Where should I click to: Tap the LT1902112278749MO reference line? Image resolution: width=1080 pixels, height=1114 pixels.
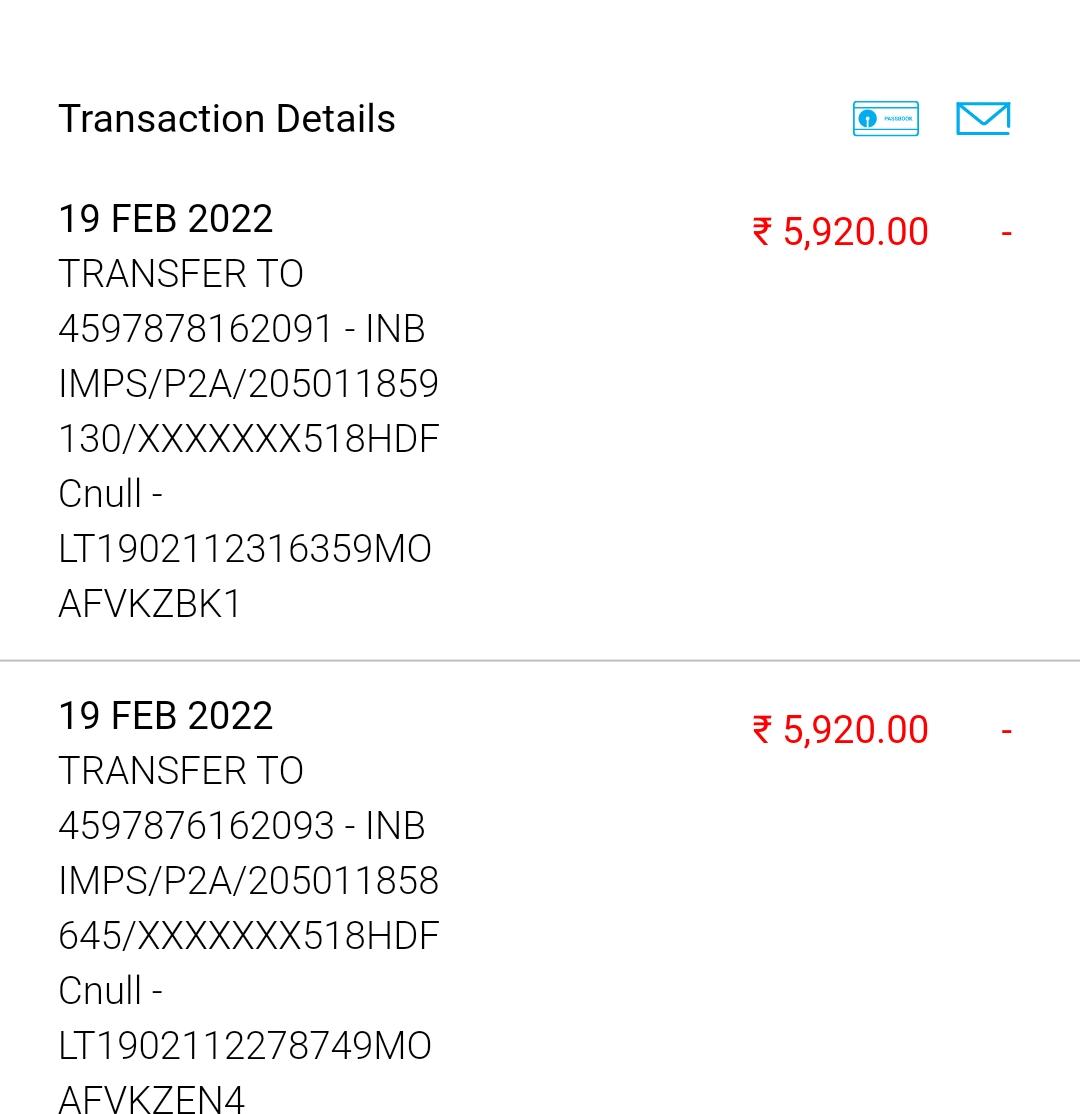(245, 1046)
